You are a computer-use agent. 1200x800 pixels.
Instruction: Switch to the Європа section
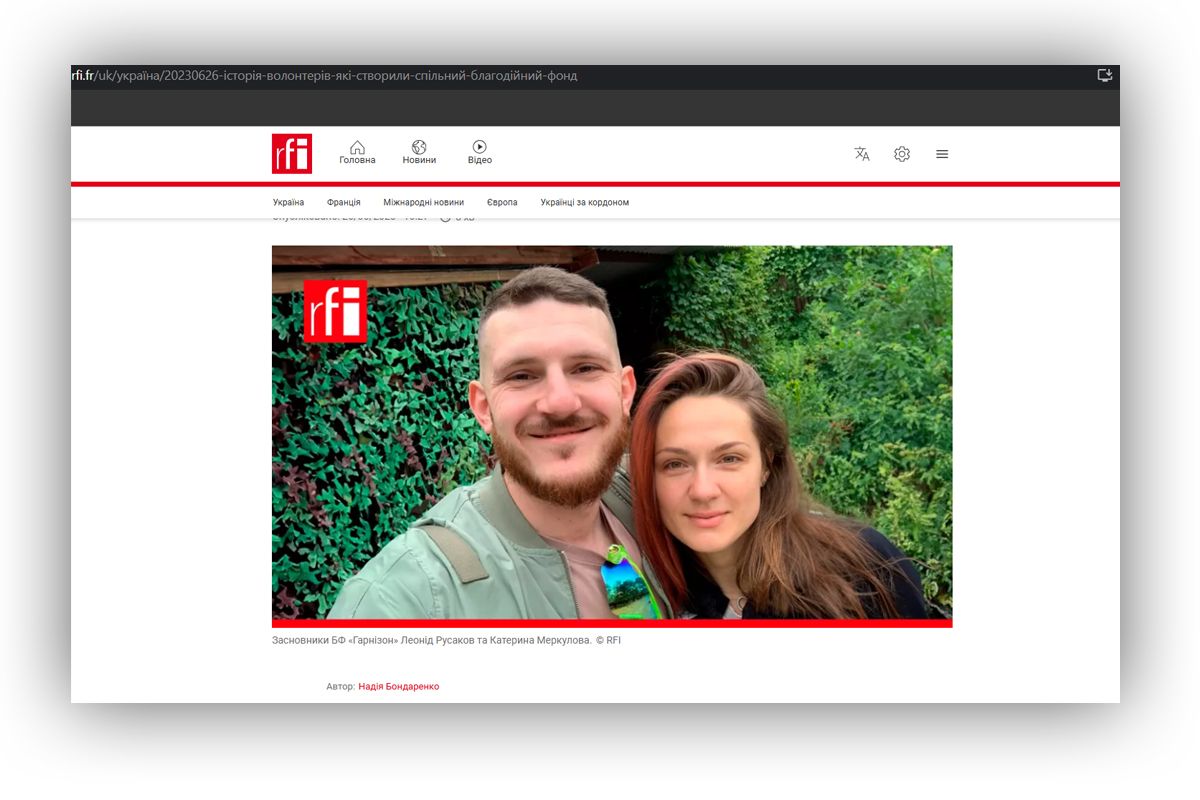(x=502, y=202)
